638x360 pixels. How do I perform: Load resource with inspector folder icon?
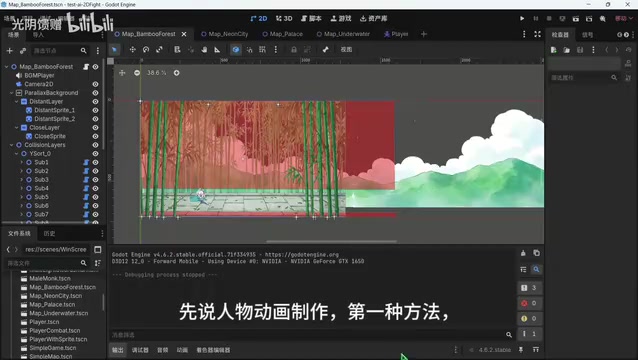coord(566,50)
